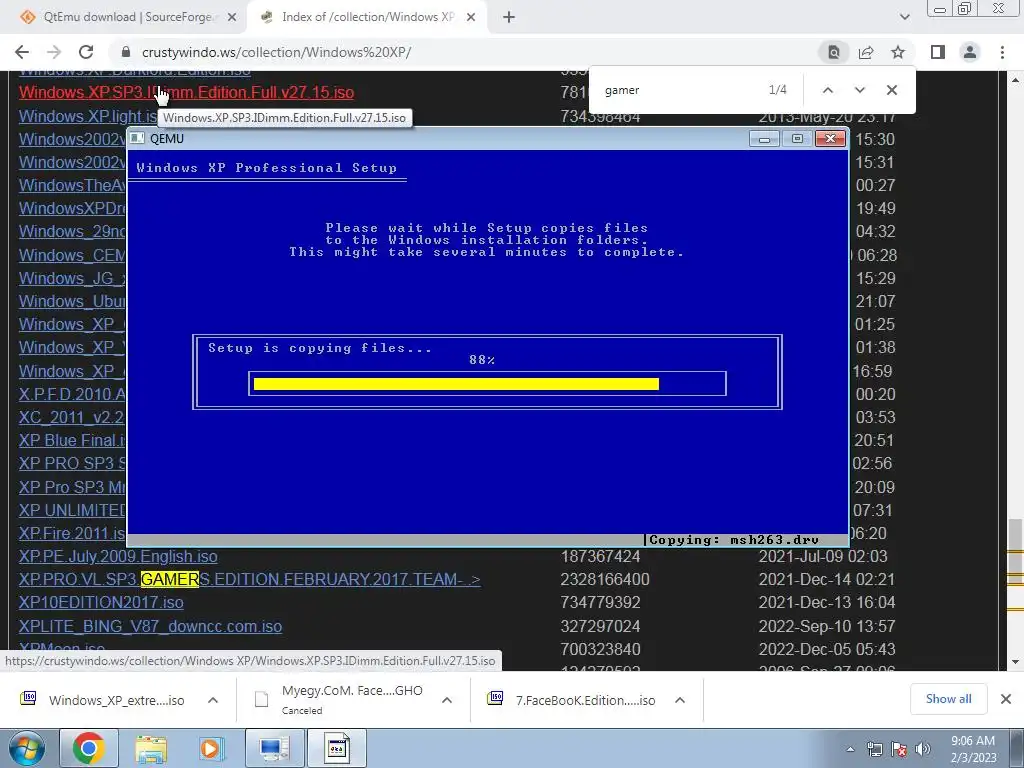
Task: Close the find-in-page bar
Action: [x=892, y=90]
